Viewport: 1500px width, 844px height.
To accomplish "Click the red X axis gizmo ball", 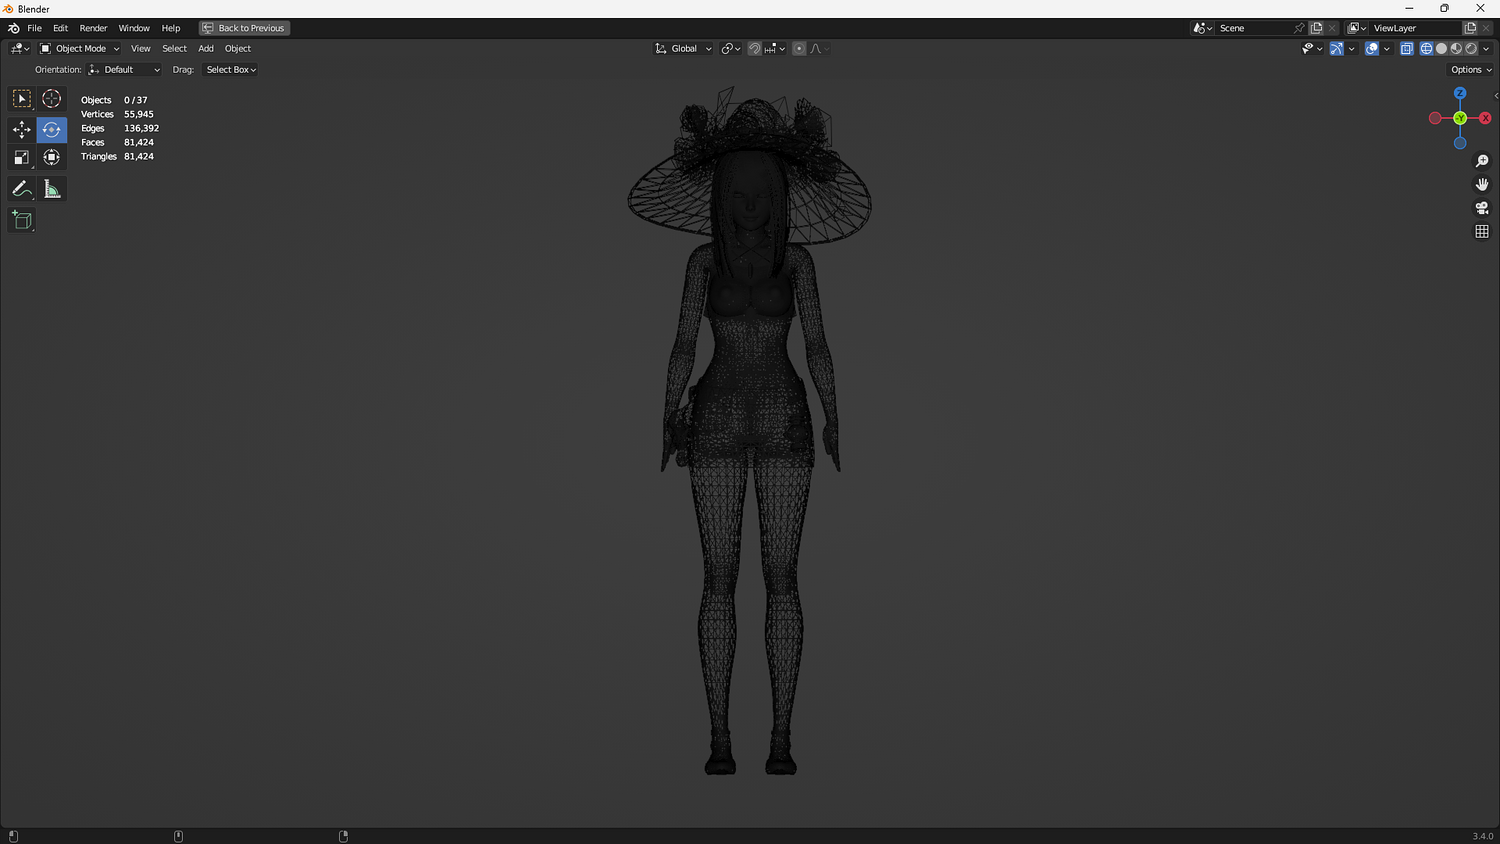I will pos(1485,118).
